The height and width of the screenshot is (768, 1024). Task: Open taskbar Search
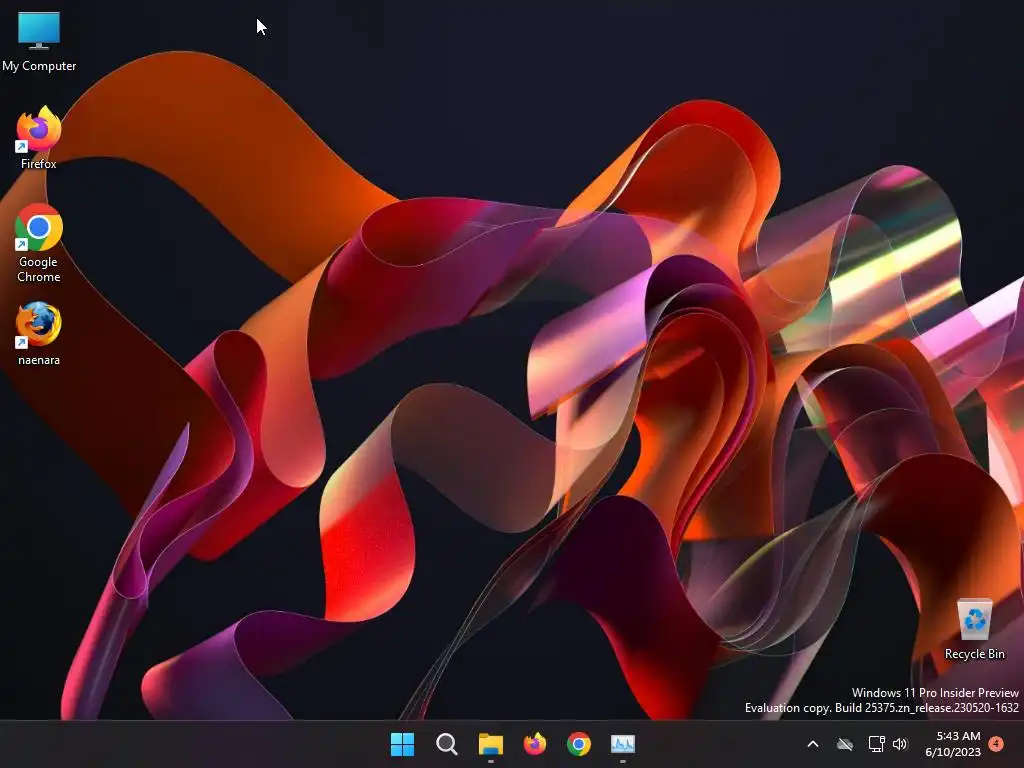pos(447,744)
